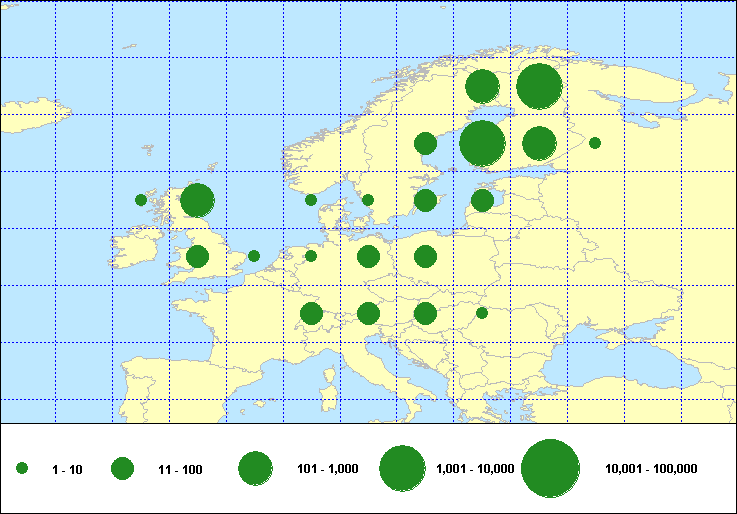Select the circle over central Germany

point(368,257)
